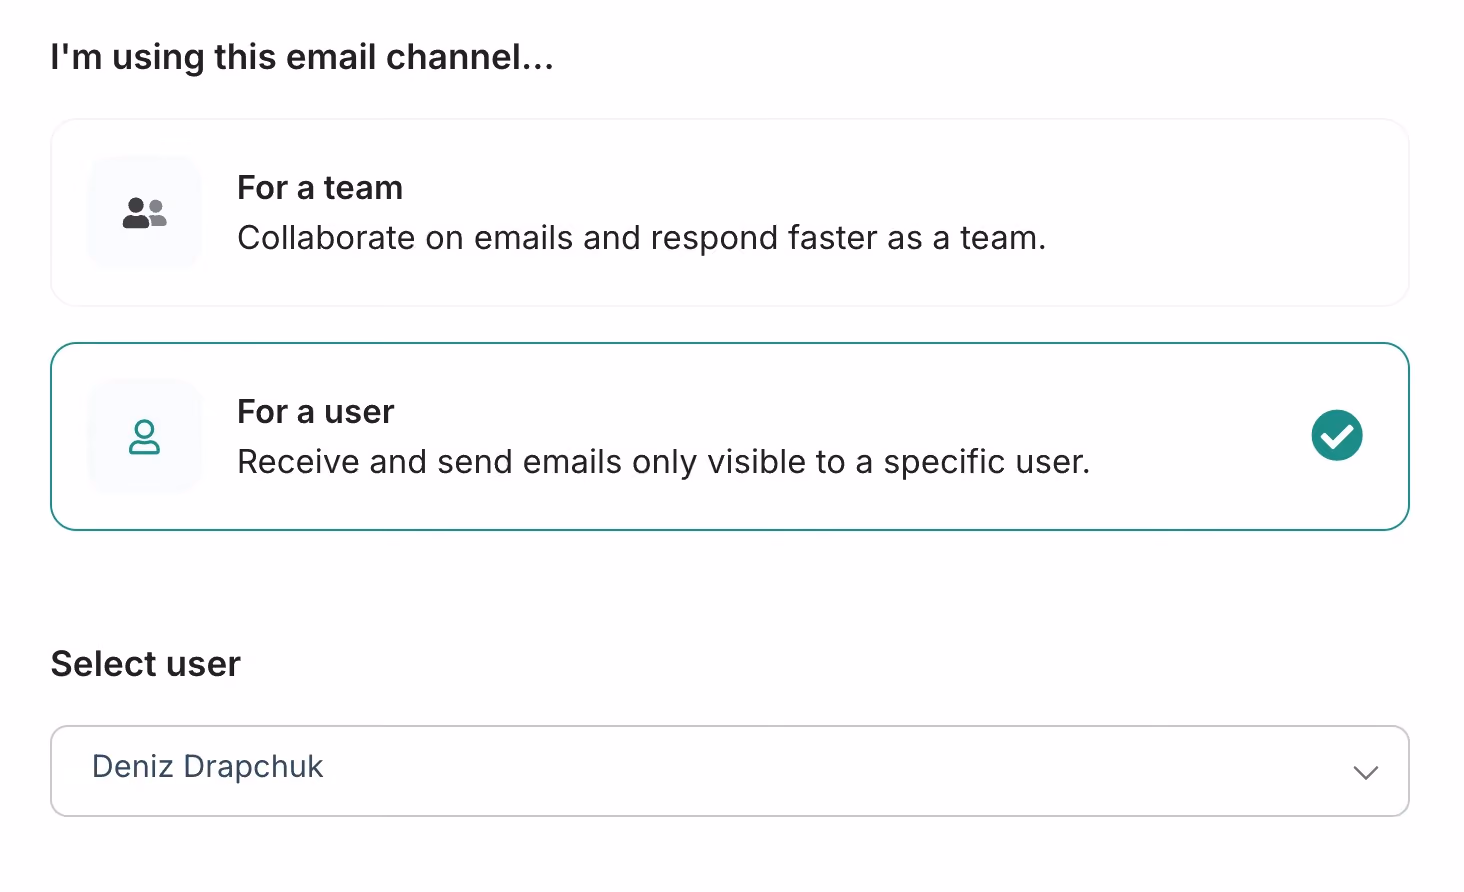Image resolution: width=1464 pixels, height=892 pixels.
Task: Toggle the selected checkmark on 'For a user'
Action: click(x=1337, y=435)
